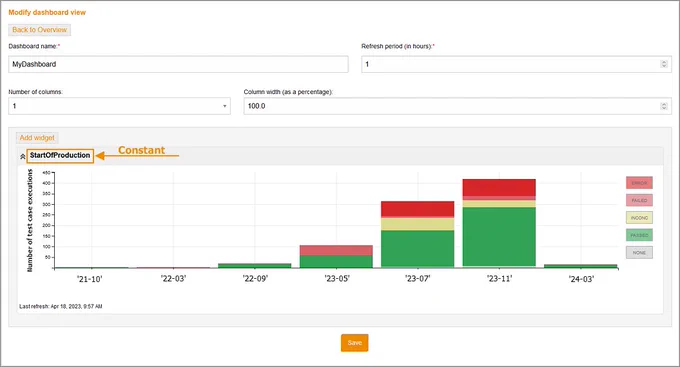The height and width of the screenshot is (367, 680).
Task: Click the small '24-03' bar
Action: tap(581, 266)
